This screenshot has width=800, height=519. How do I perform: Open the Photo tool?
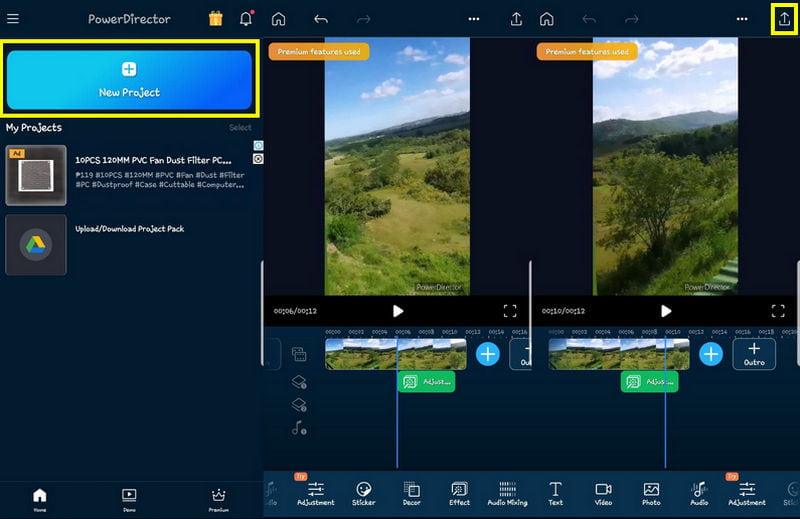point(651,493)
